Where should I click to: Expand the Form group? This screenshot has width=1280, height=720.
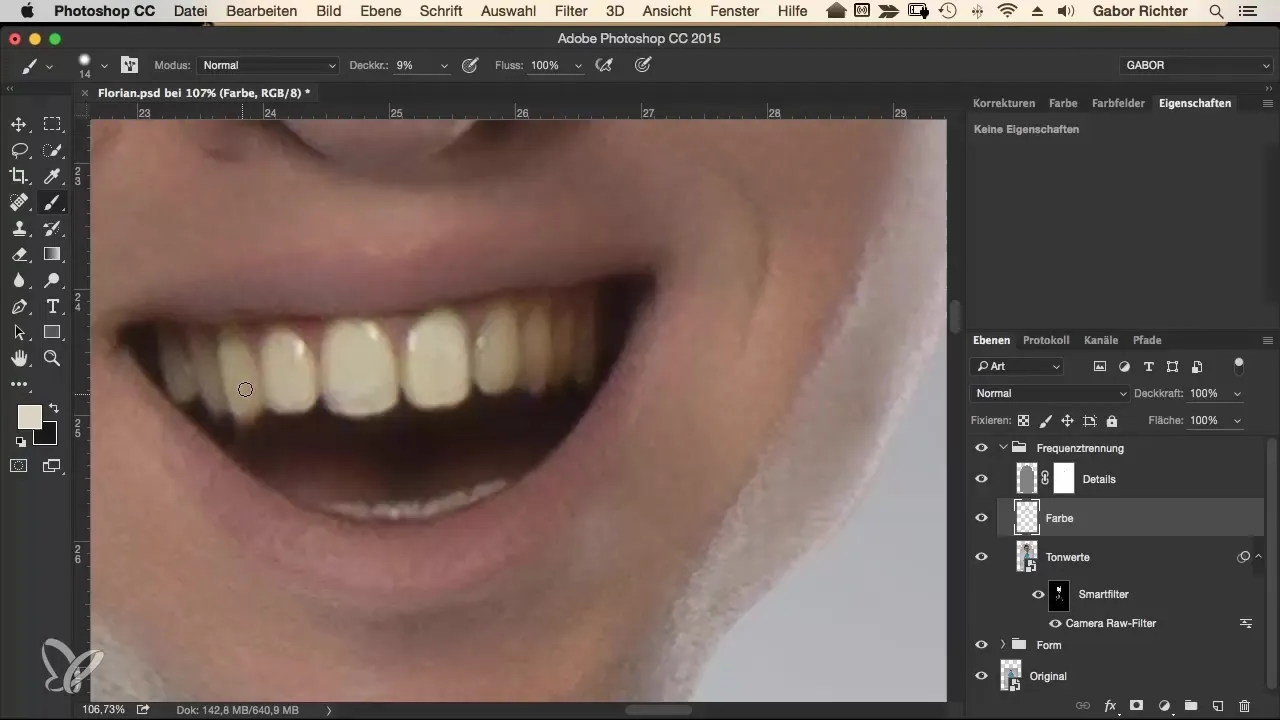[x=1002, y=645]
